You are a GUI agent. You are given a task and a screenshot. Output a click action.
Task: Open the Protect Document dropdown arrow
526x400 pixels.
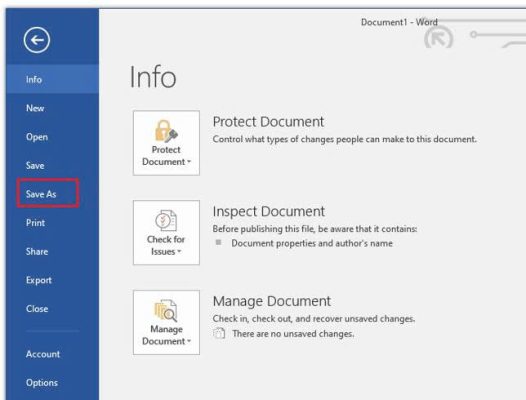[189, 162]
